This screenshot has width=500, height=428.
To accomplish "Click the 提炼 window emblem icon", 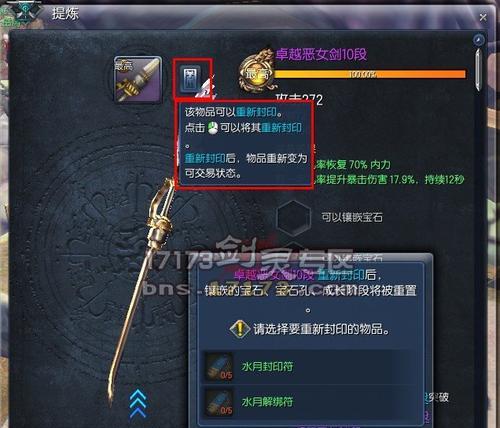I will 23,12.
